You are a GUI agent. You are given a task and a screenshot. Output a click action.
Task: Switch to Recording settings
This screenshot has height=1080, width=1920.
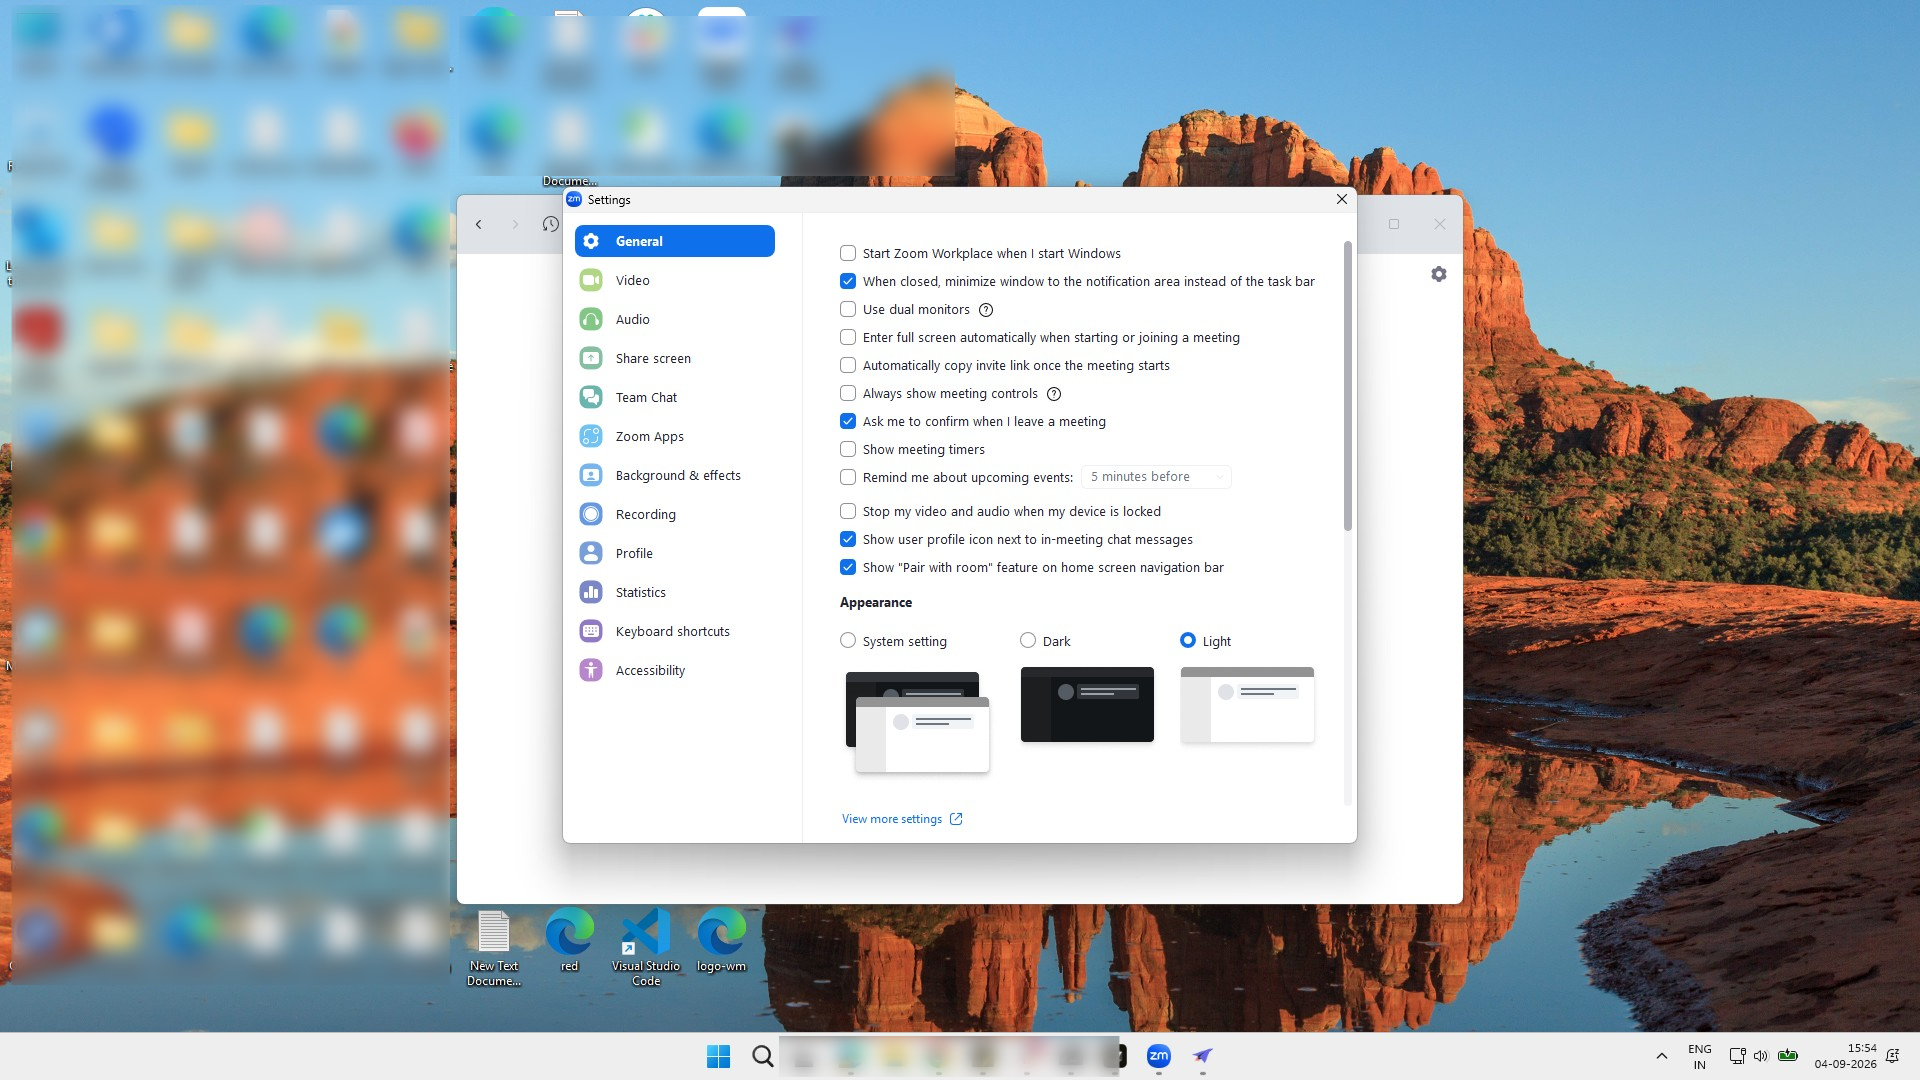click(675, 514)
